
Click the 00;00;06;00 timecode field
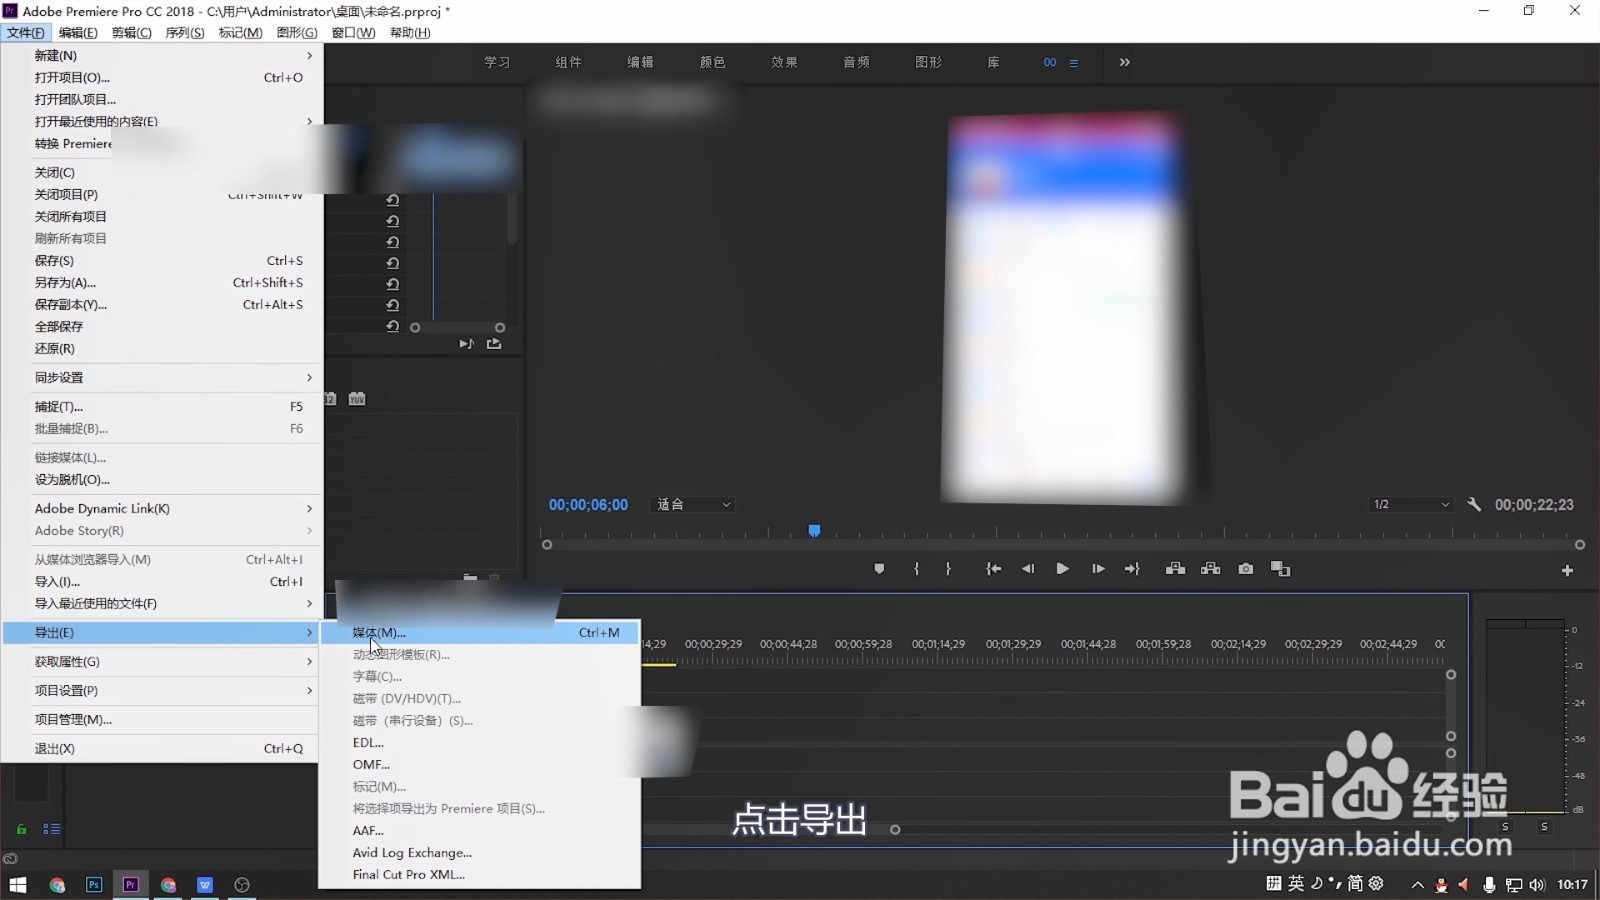588,505
